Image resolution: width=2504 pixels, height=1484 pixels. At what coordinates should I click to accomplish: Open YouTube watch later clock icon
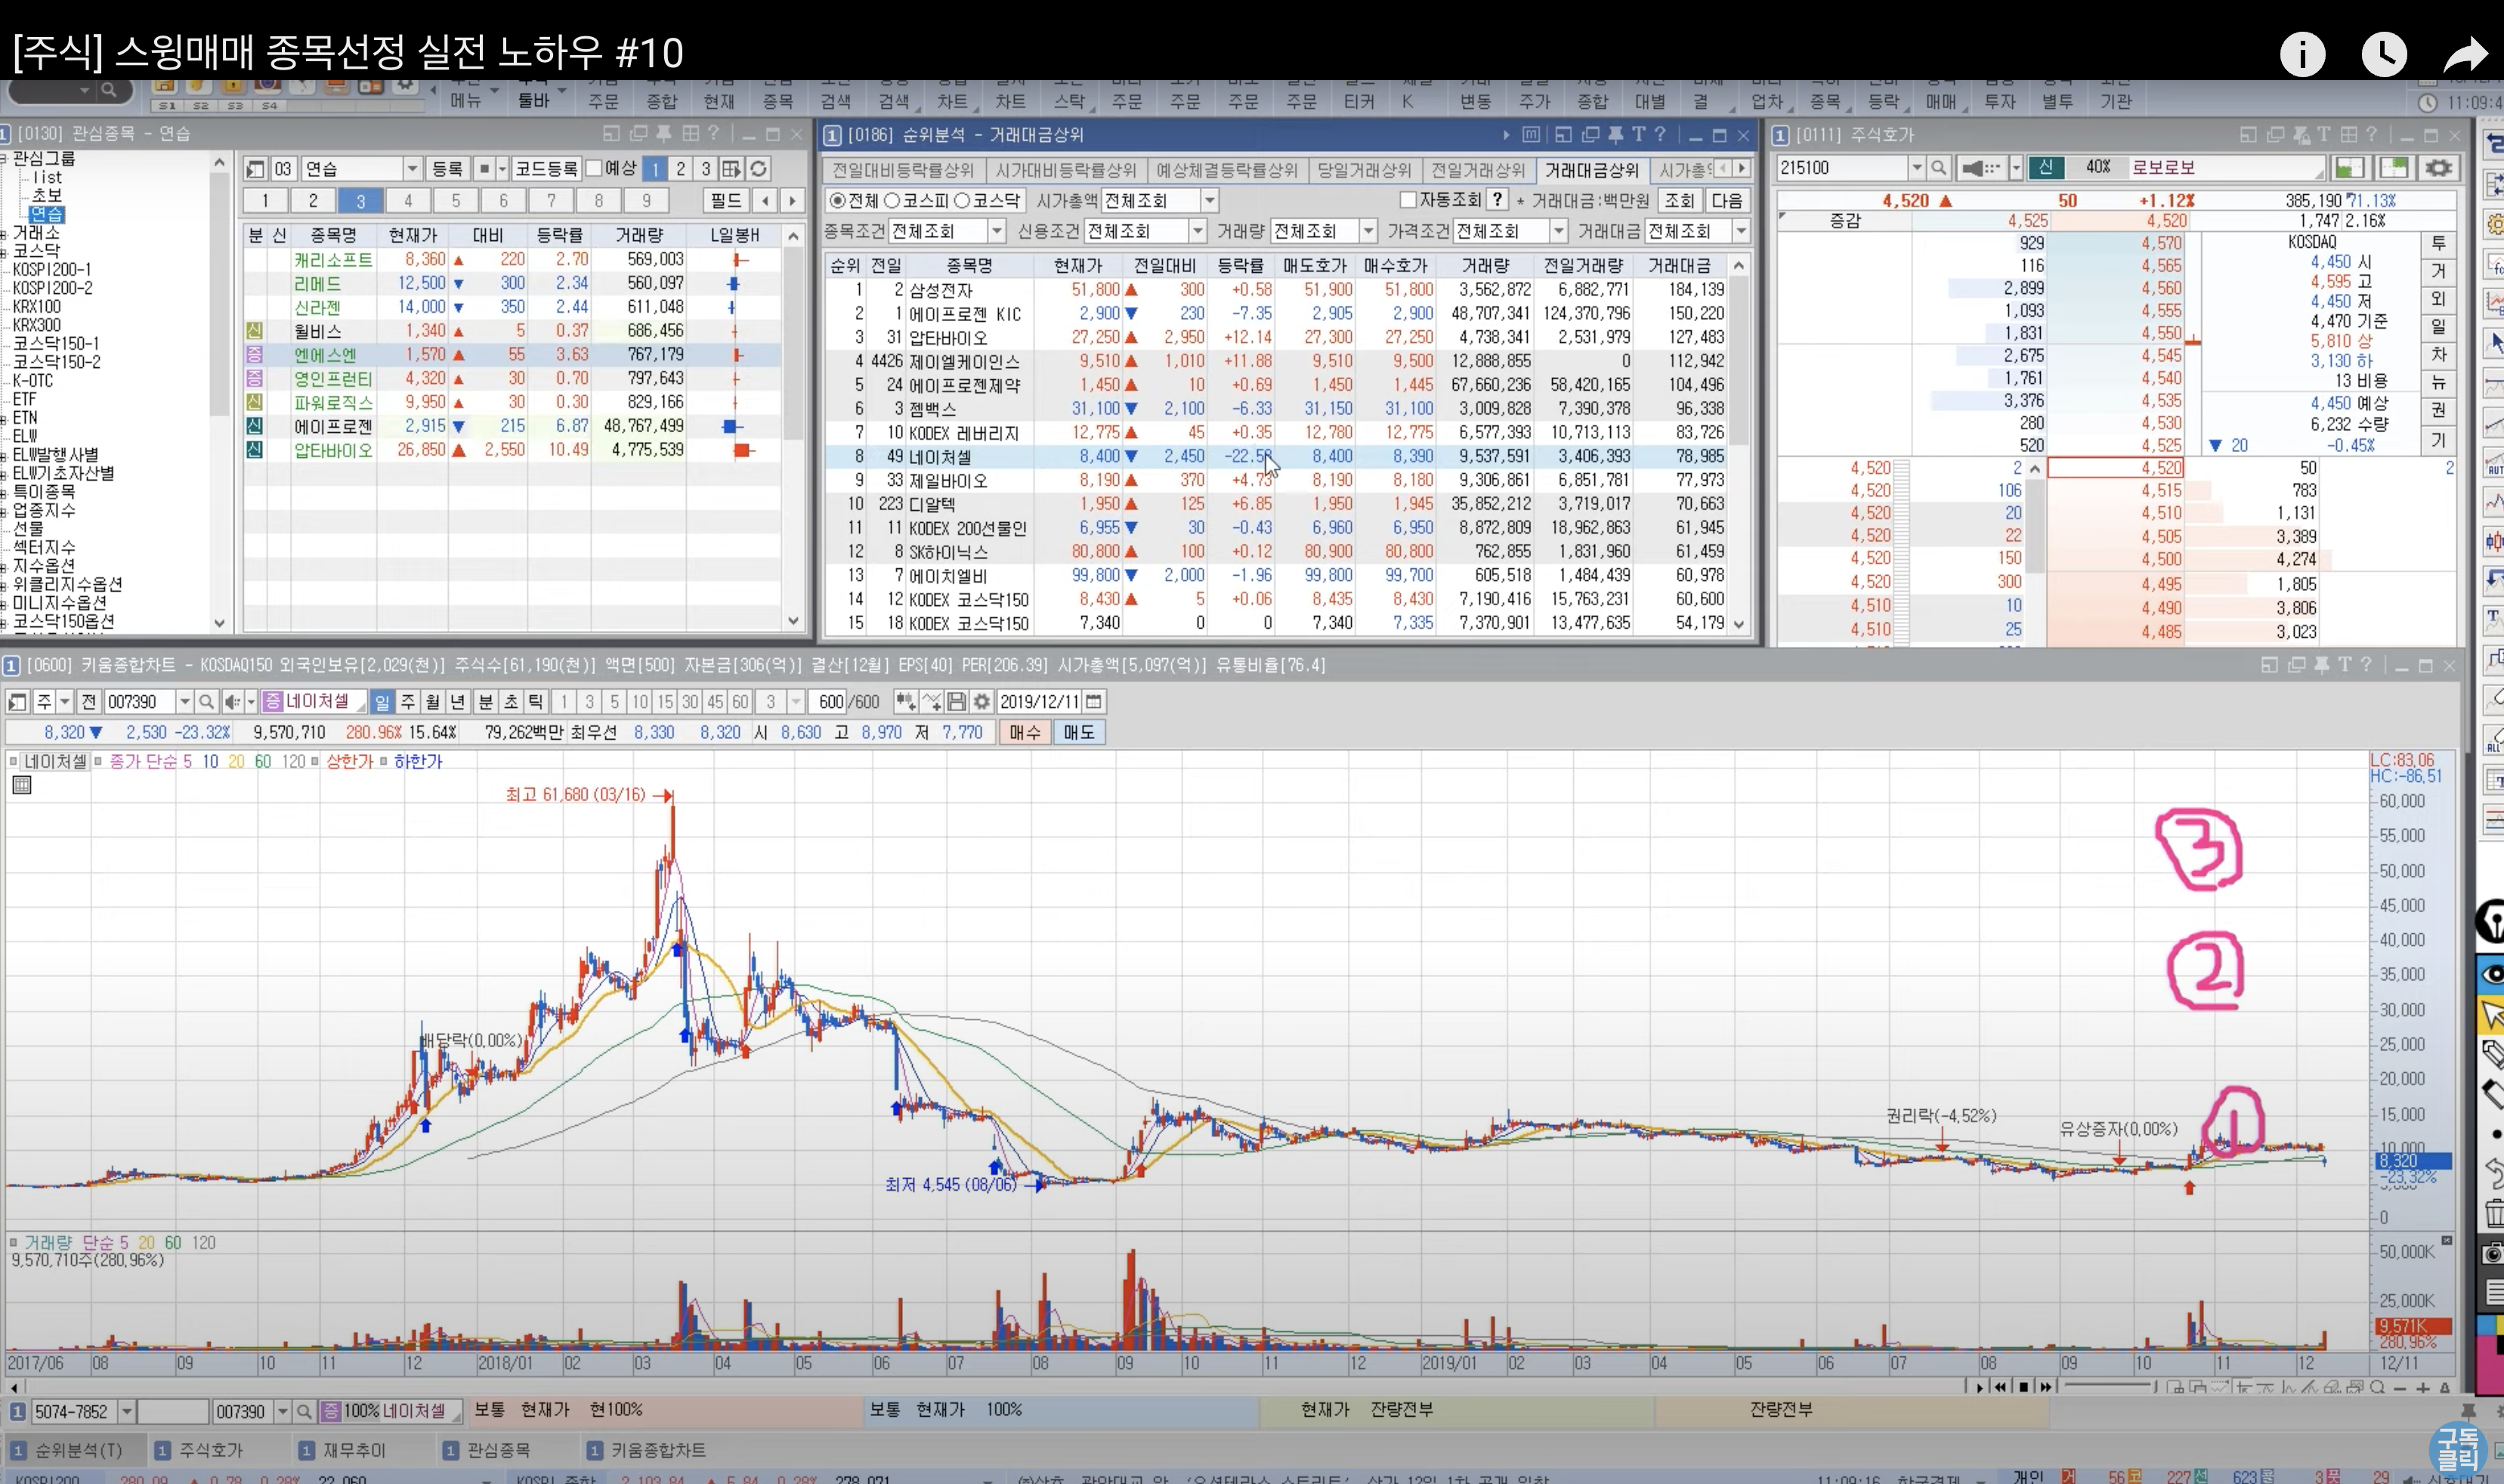pos(2384,54)
